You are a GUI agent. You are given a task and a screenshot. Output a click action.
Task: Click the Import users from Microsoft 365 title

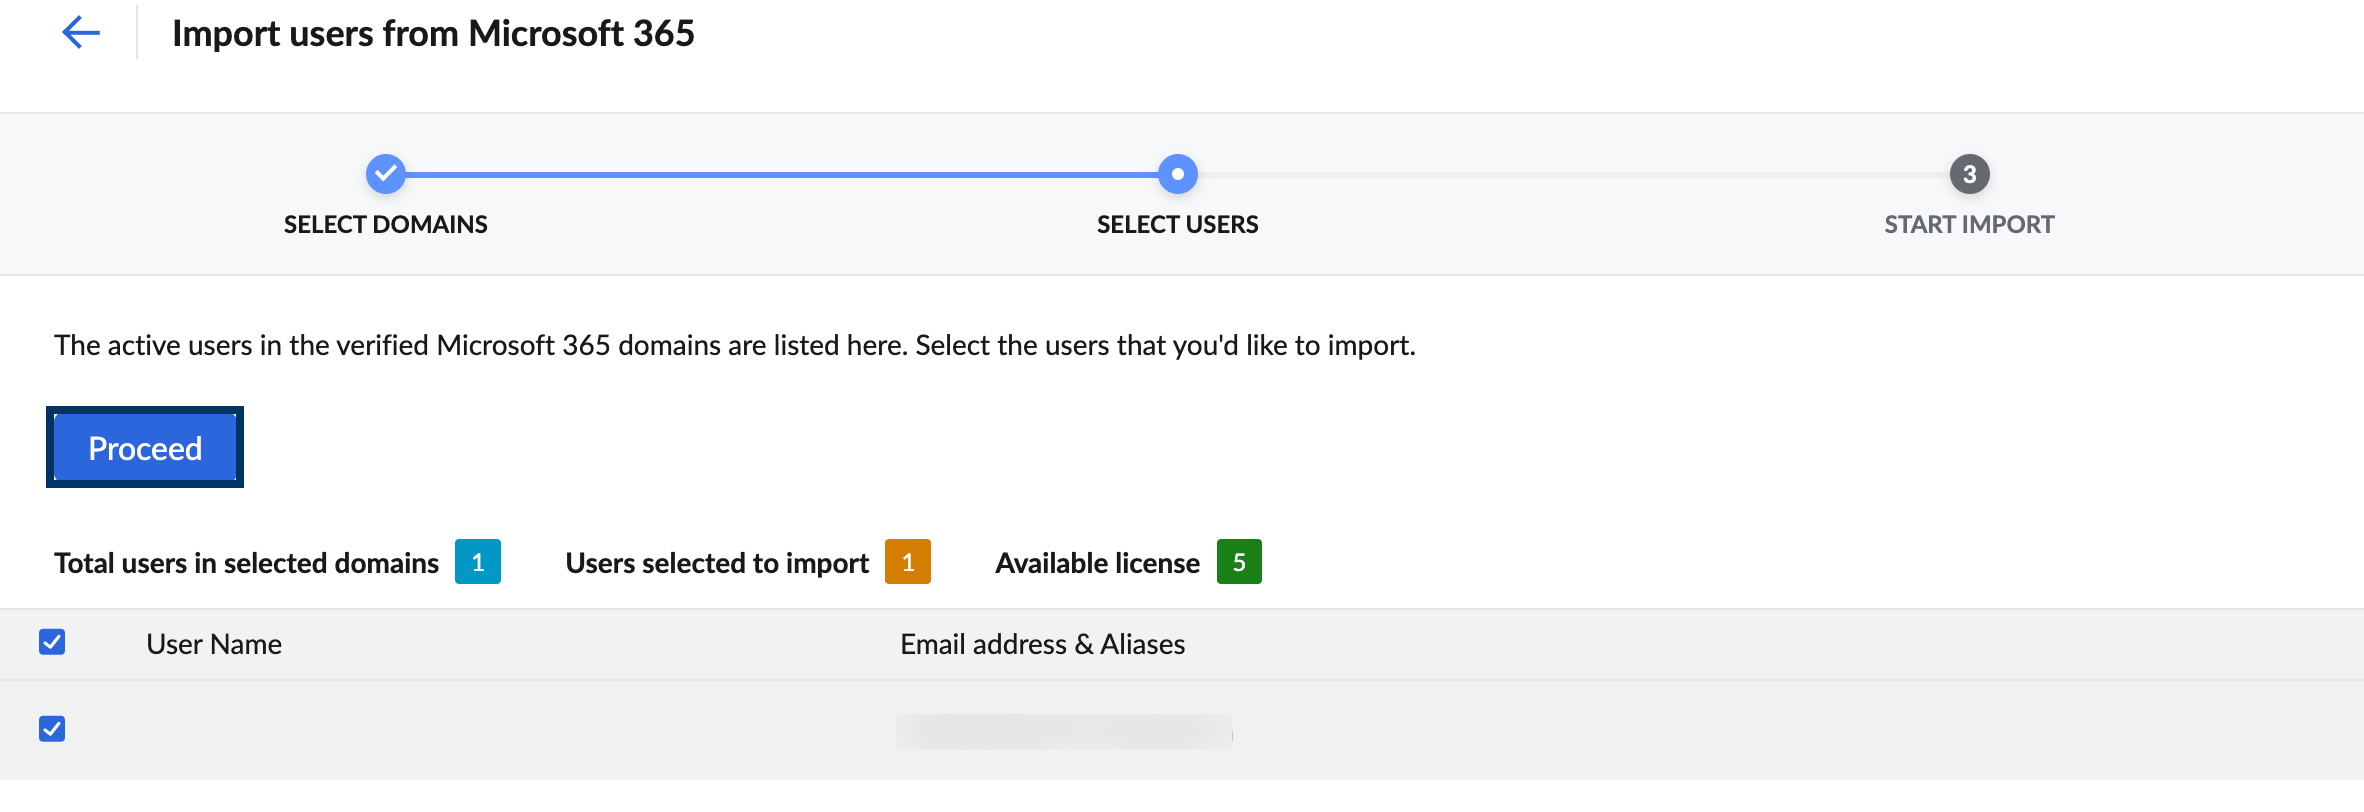(433, 33)
